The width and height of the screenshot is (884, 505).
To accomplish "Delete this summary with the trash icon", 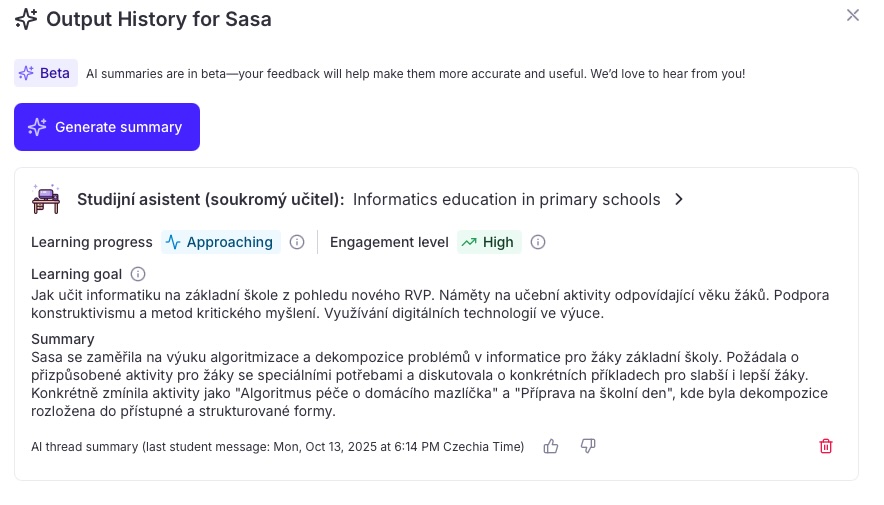I will [x=826, y=446].
